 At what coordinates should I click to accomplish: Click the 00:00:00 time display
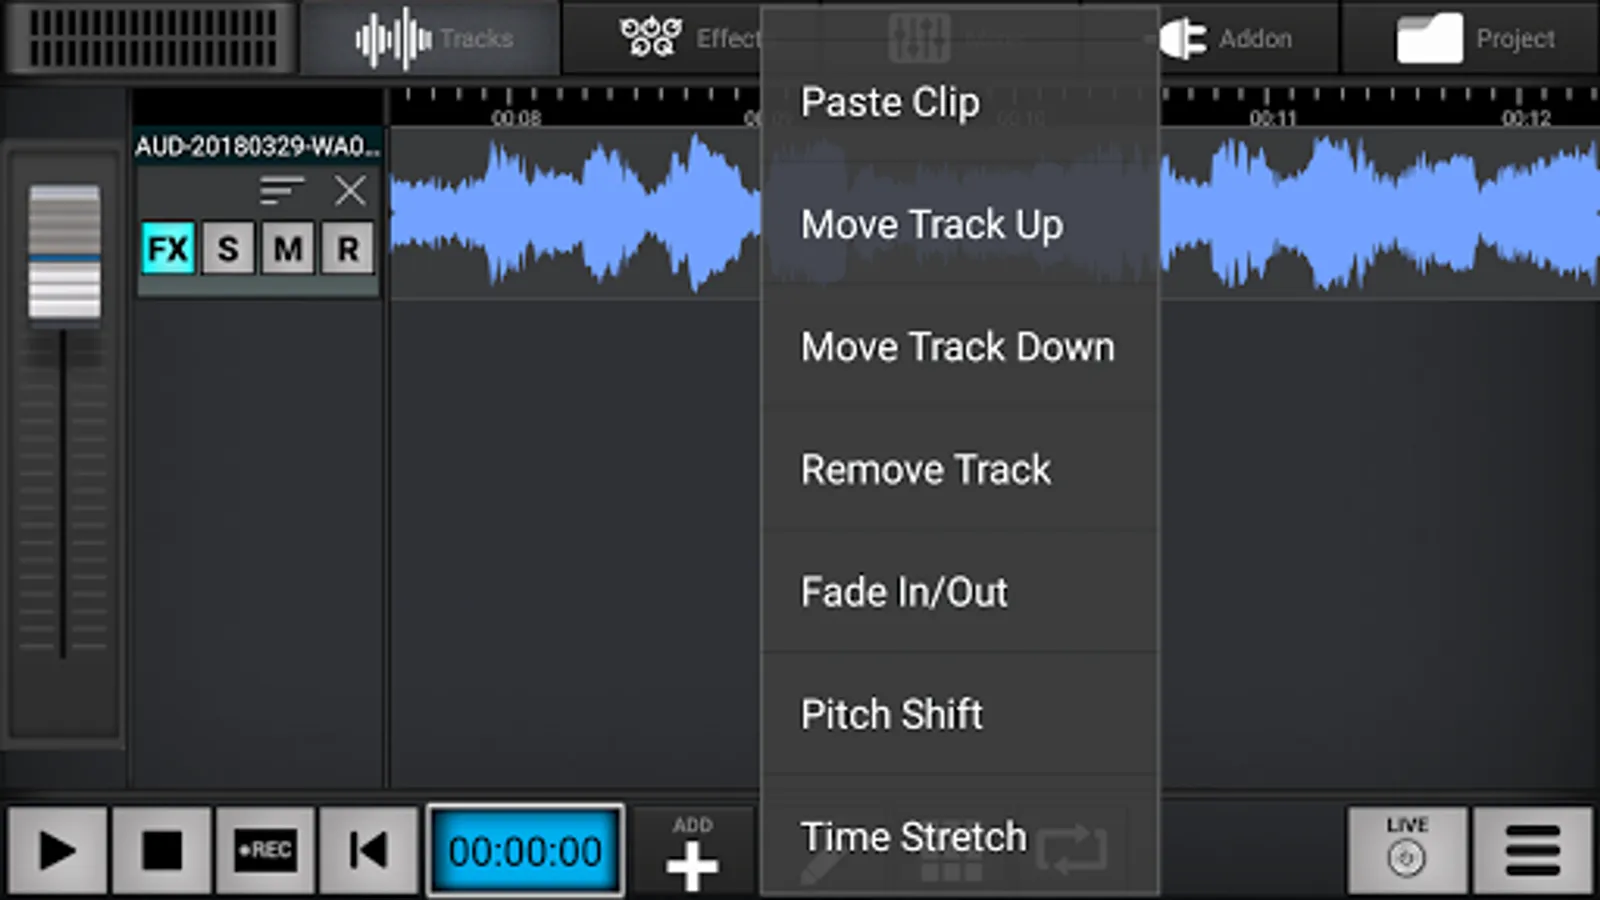click(x=525, y=851)
